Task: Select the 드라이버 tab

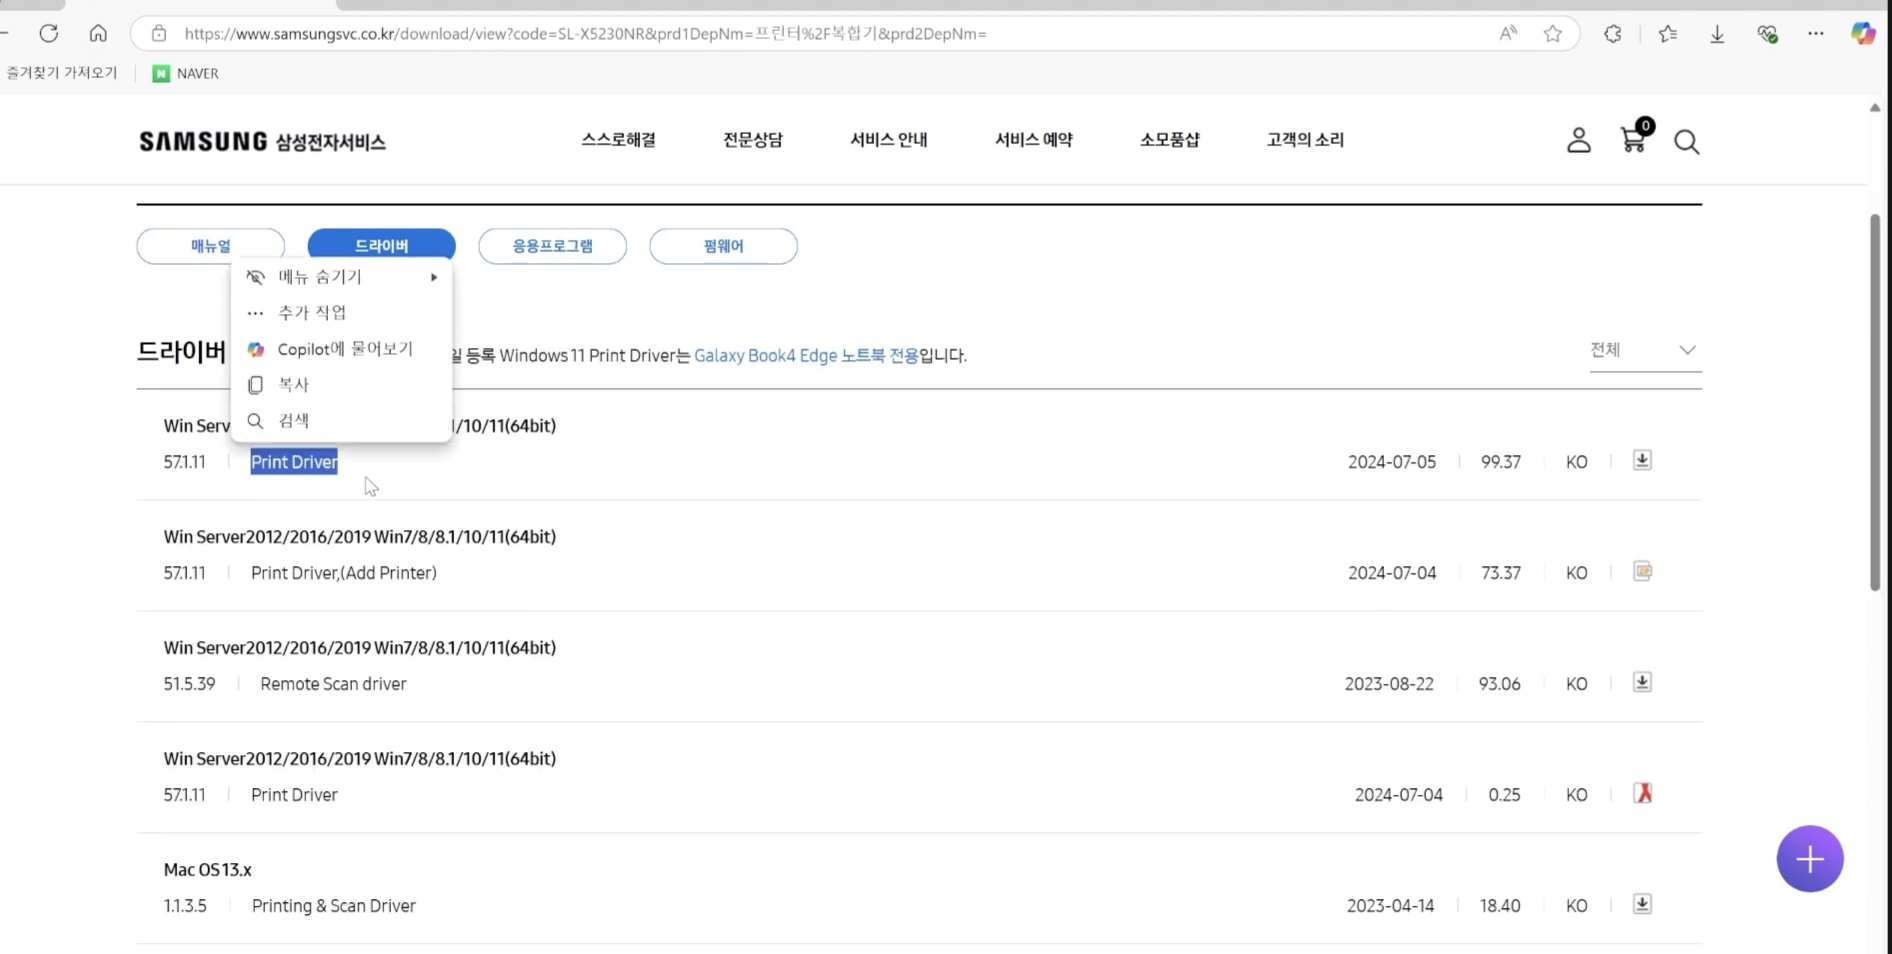Action: tap(382, 245)
